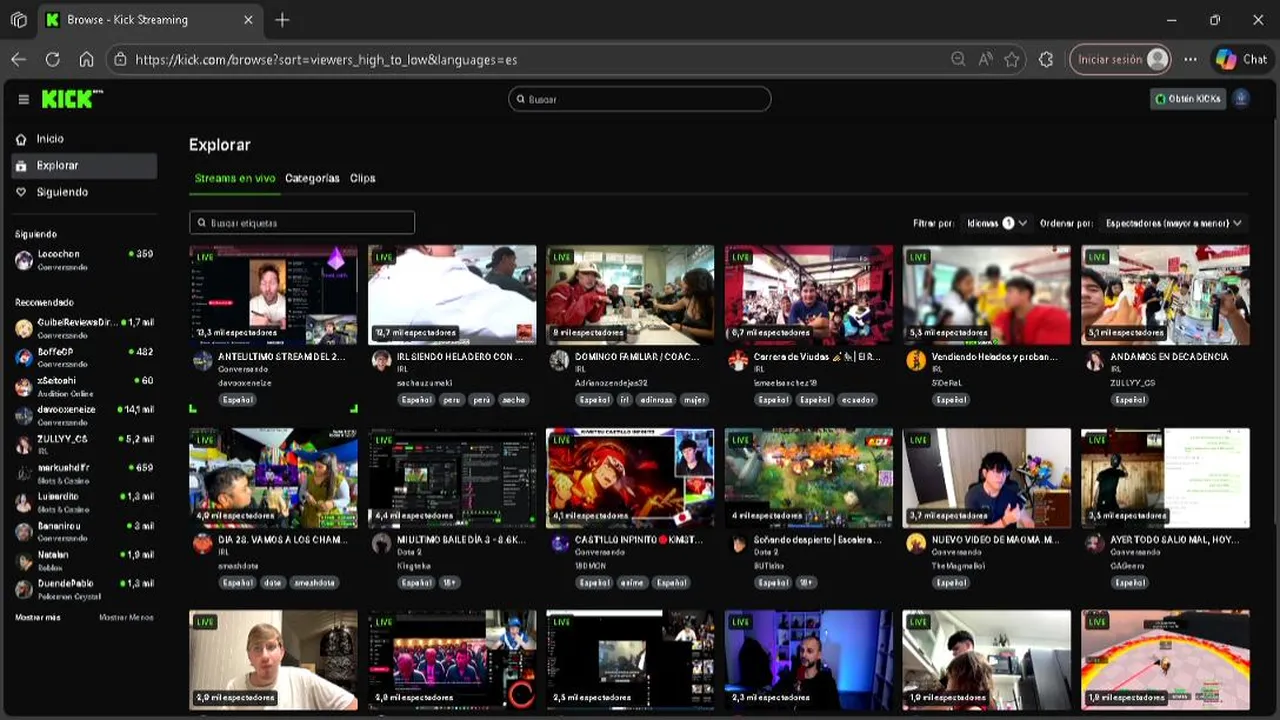Click Copilot Chat button
Image resolution: width=1280 pixels, height=720 pixels.
click(x=1241, y=59)
